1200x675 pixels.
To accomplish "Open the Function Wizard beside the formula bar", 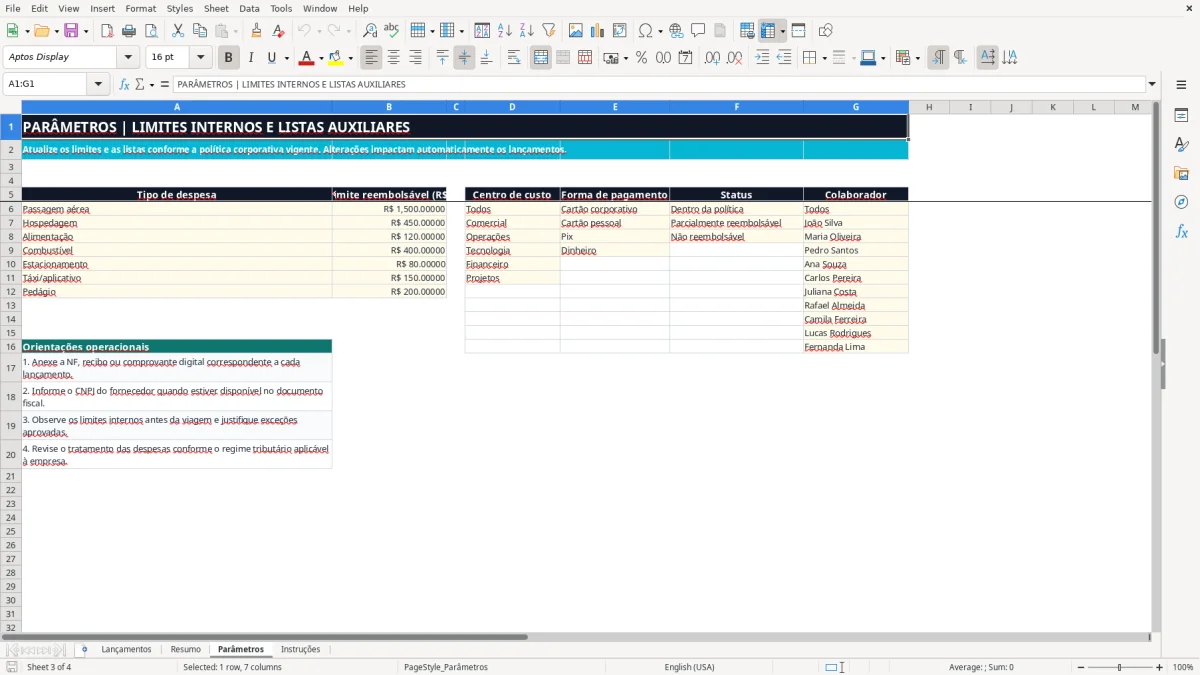I will 124,84.
